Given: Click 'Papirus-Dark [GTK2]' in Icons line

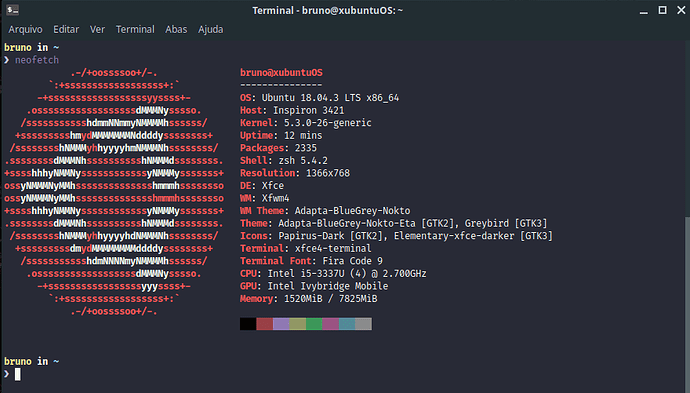Looking at the screenshot, I should click(333, 236).
